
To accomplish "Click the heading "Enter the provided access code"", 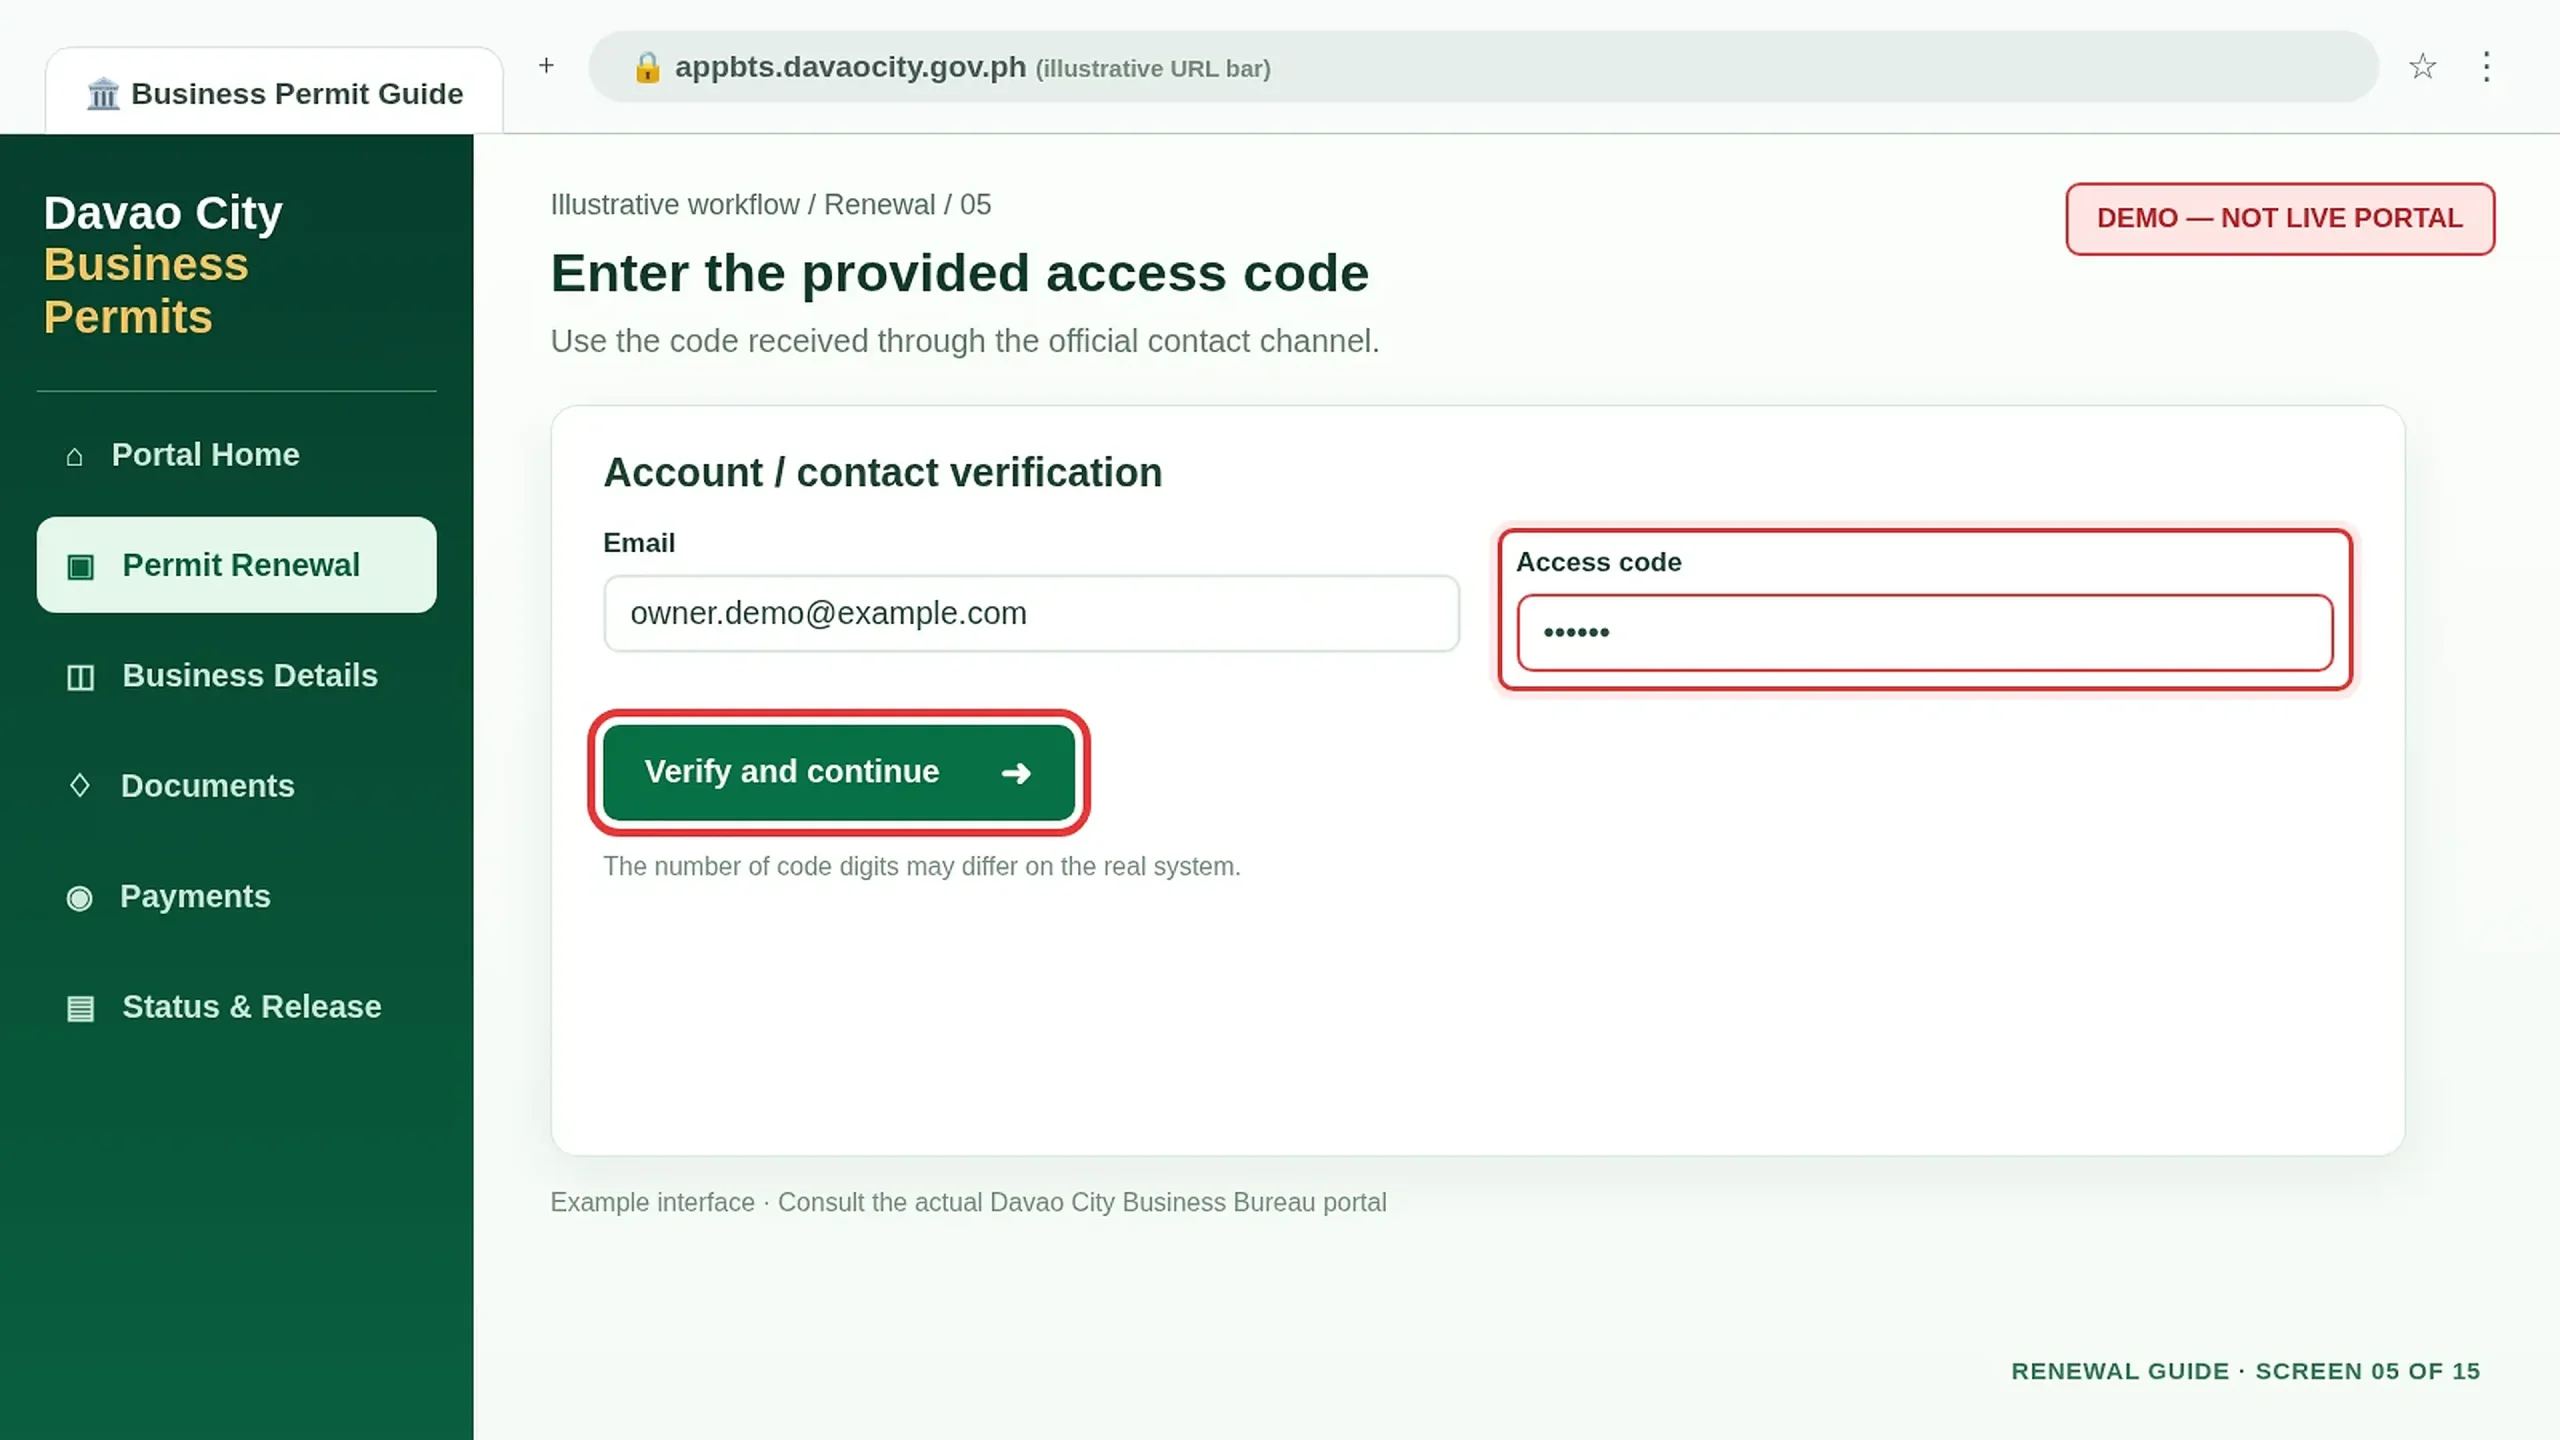I will click(x=959, y=273).
